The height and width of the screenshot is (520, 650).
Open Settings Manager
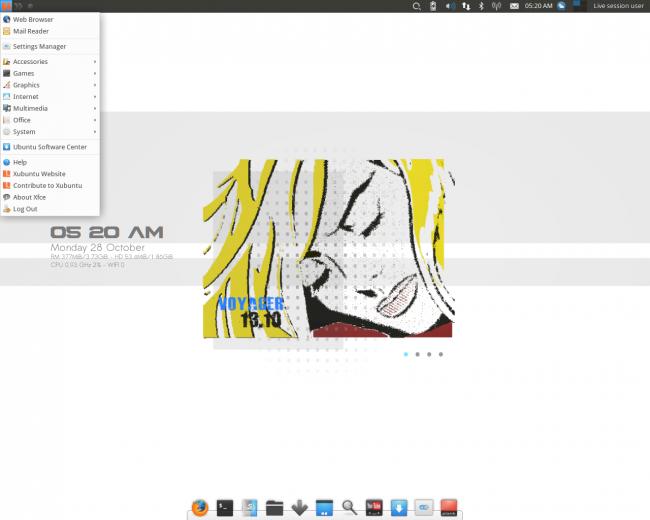(x=50, y=46)
